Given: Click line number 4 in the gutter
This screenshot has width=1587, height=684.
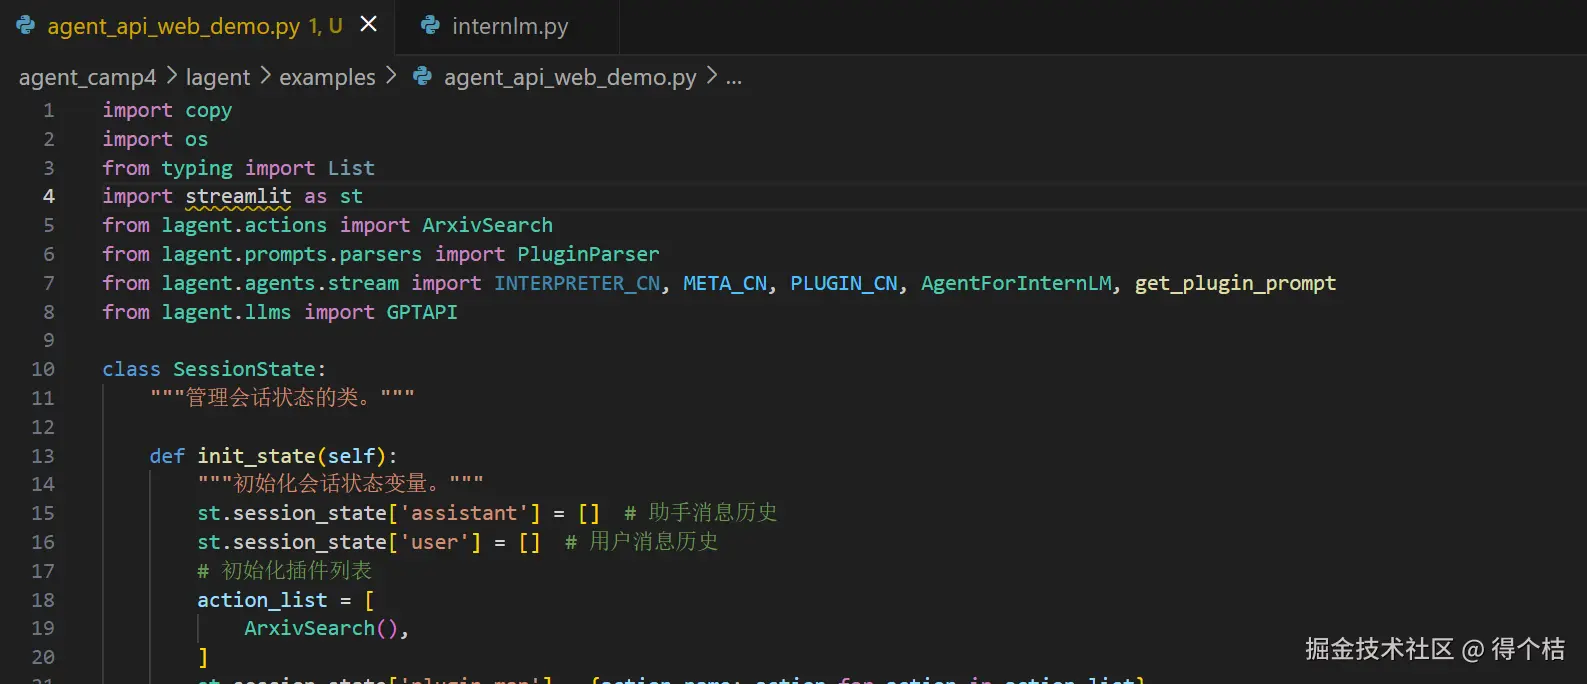Looking at the screenshot, I should [49, 196].
